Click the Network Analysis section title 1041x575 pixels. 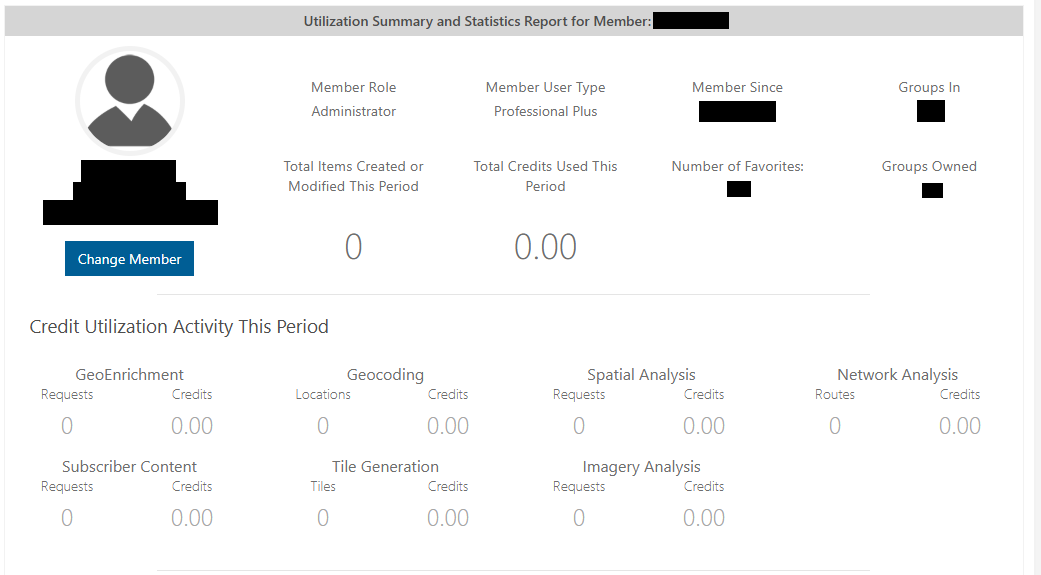coord(897,375)
